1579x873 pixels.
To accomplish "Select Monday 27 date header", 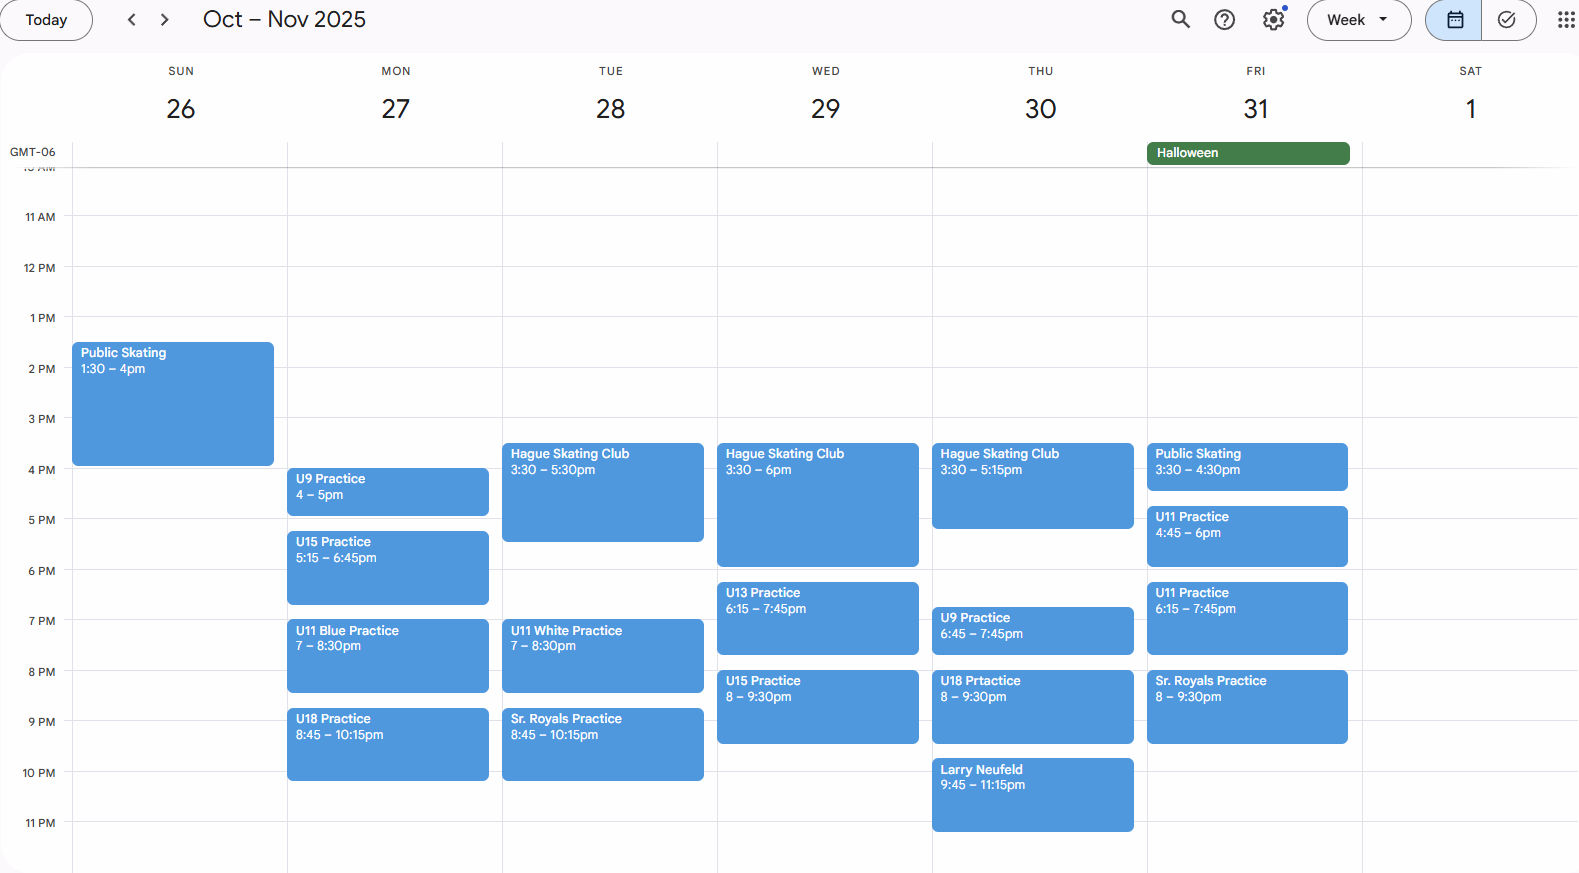I will [x=396, y=109].
